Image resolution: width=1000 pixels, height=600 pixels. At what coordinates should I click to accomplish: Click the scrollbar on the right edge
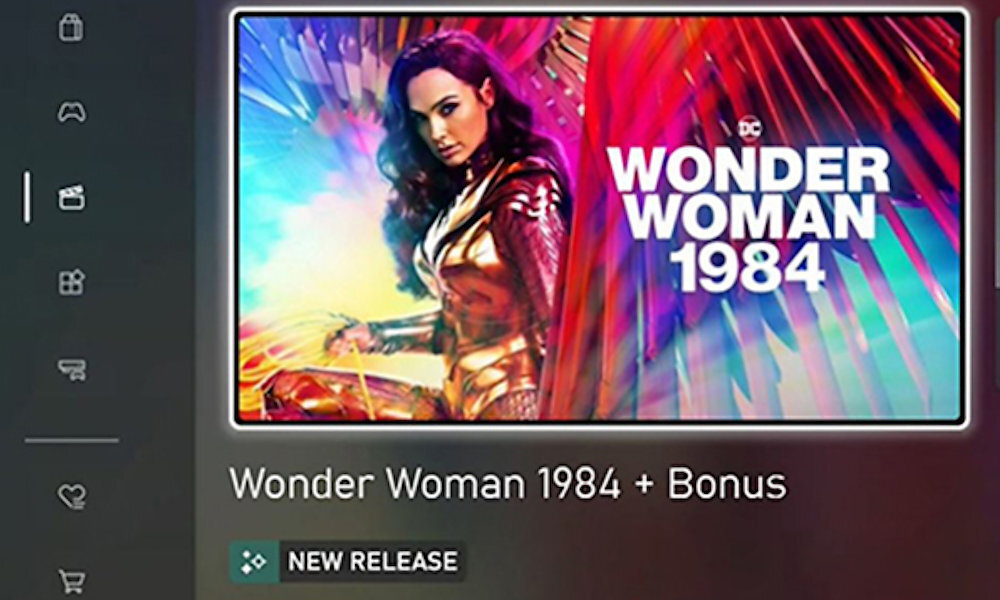[996, 191]
